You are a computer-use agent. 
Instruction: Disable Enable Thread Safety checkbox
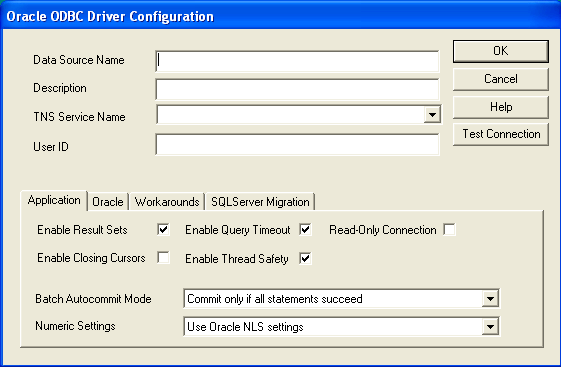point(305,258)
